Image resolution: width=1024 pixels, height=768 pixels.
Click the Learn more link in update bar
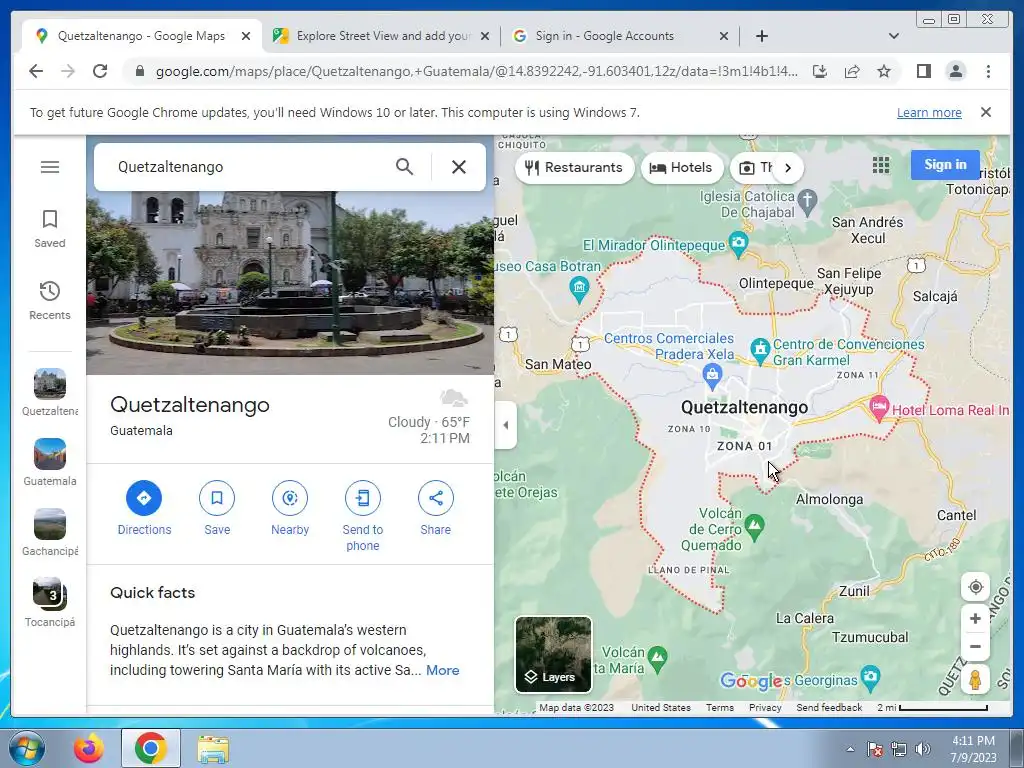(x=929, y=112)
